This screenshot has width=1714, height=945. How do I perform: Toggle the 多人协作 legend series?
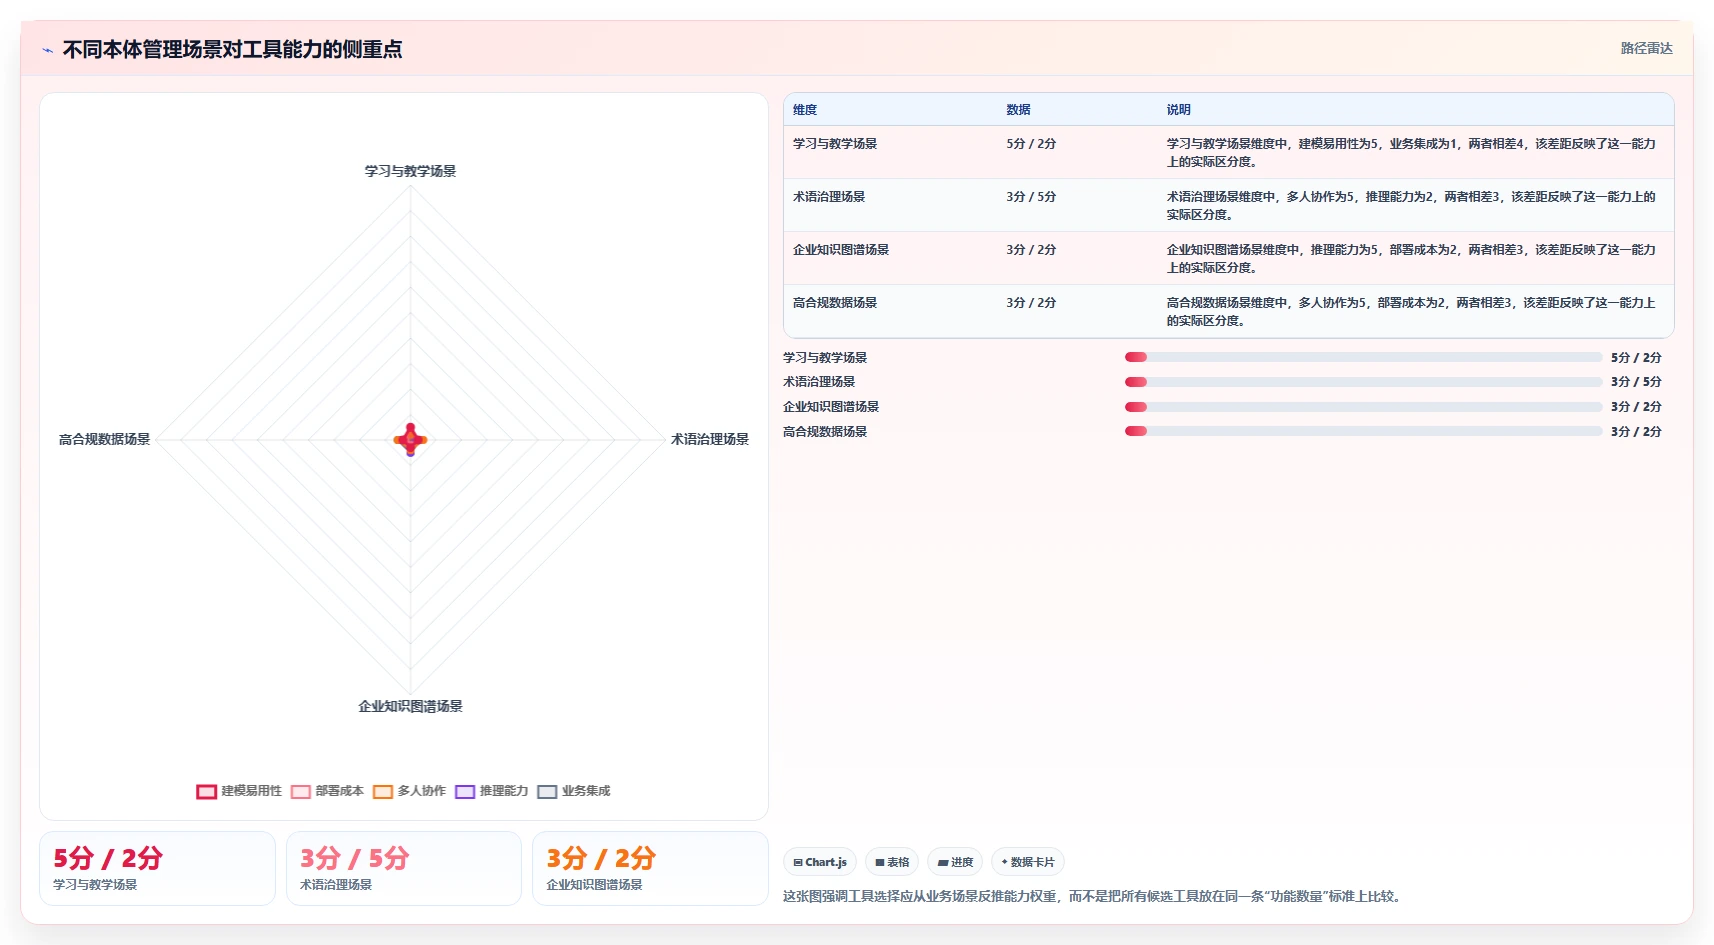[409, 791]
